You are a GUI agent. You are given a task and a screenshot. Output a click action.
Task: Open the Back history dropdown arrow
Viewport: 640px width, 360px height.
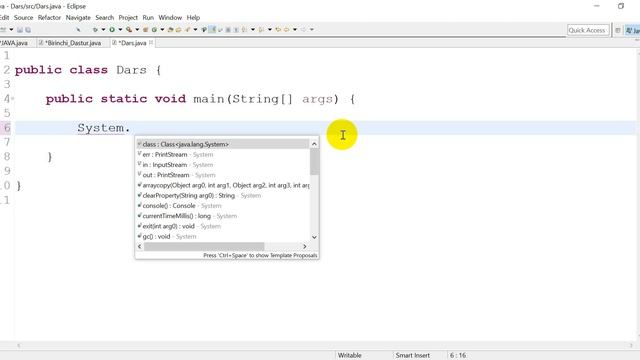pos(295,30)
